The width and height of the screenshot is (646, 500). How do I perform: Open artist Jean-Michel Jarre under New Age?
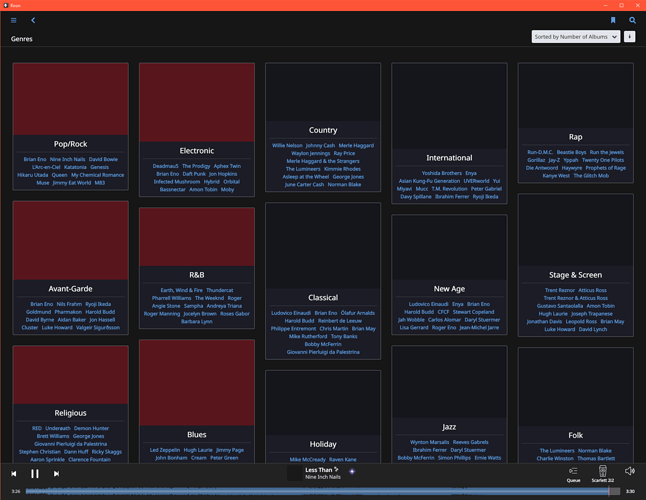(479, 328)
